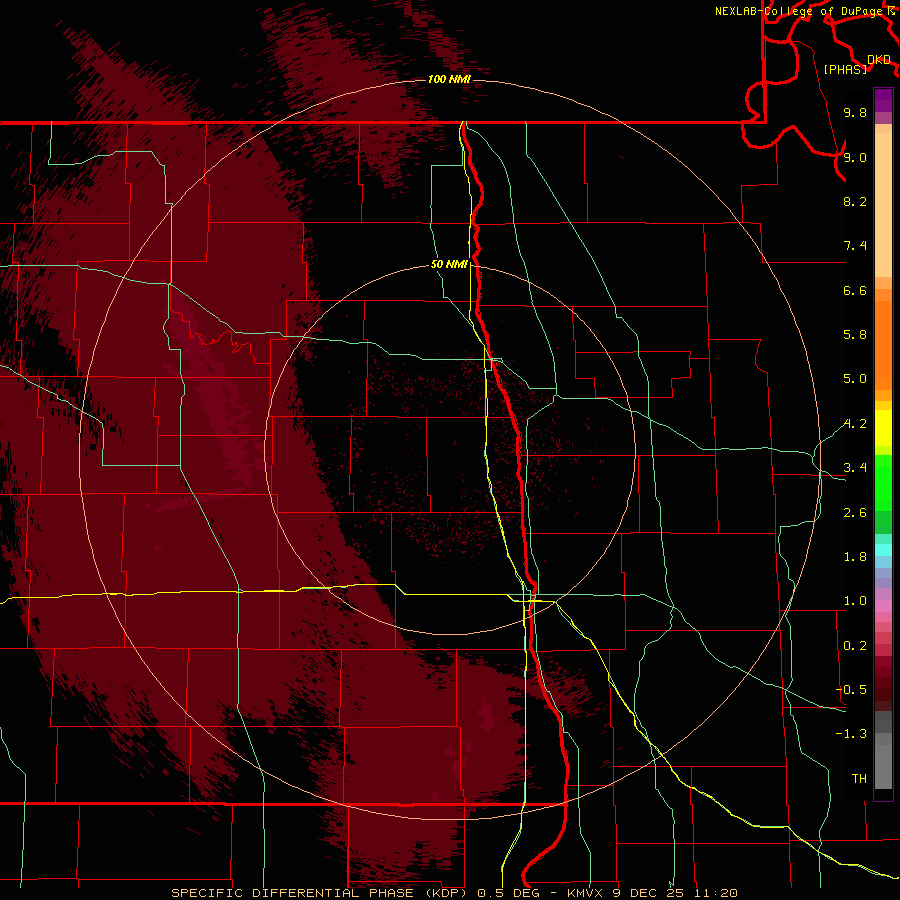Pick the cyan band on the color scale
Viewport: 900px width, 900px height.
pyautogui.click(x=883, y=550)
